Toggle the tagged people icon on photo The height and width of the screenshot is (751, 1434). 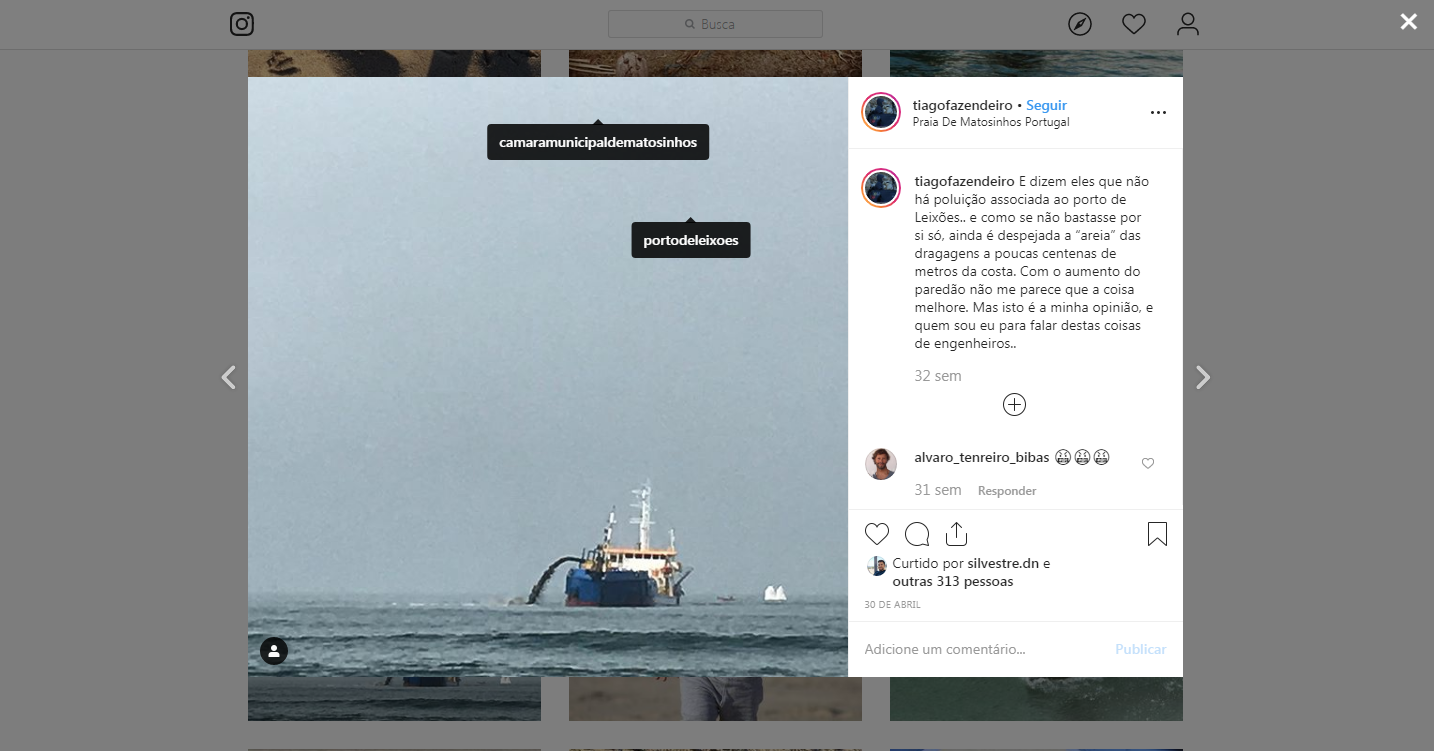click(274, 651)
